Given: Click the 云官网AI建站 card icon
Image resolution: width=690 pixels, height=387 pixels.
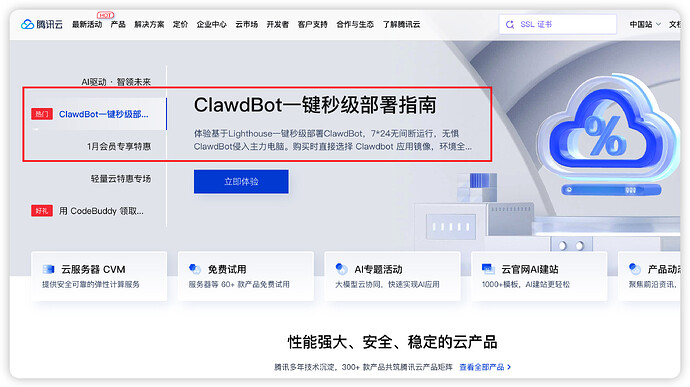Looking at the screenshot, I should (488, 269).
